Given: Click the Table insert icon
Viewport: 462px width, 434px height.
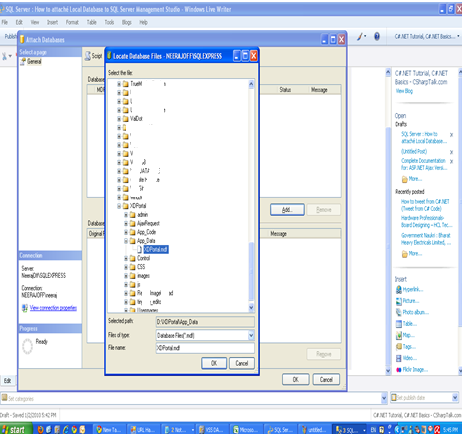Looking at the screenshot, I should coord(399,324).
